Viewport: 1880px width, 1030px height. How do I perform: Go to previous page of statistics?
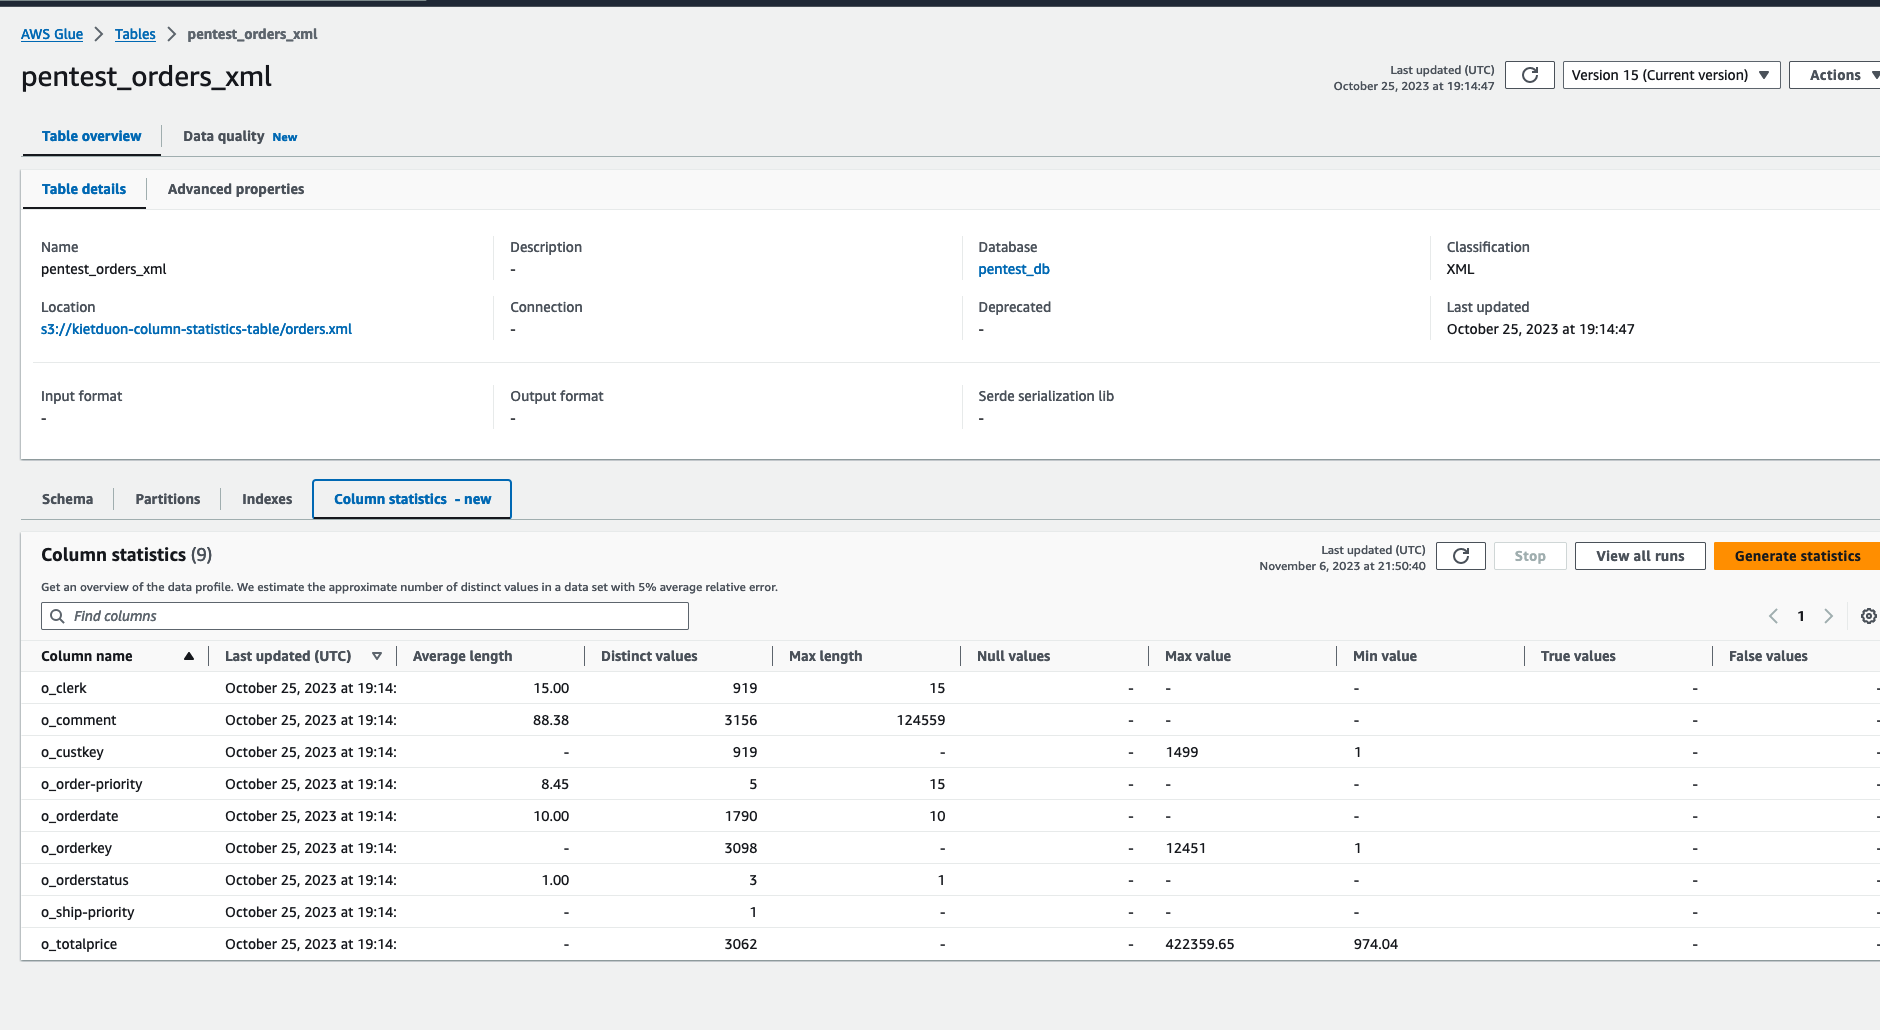pos(1773,616)
